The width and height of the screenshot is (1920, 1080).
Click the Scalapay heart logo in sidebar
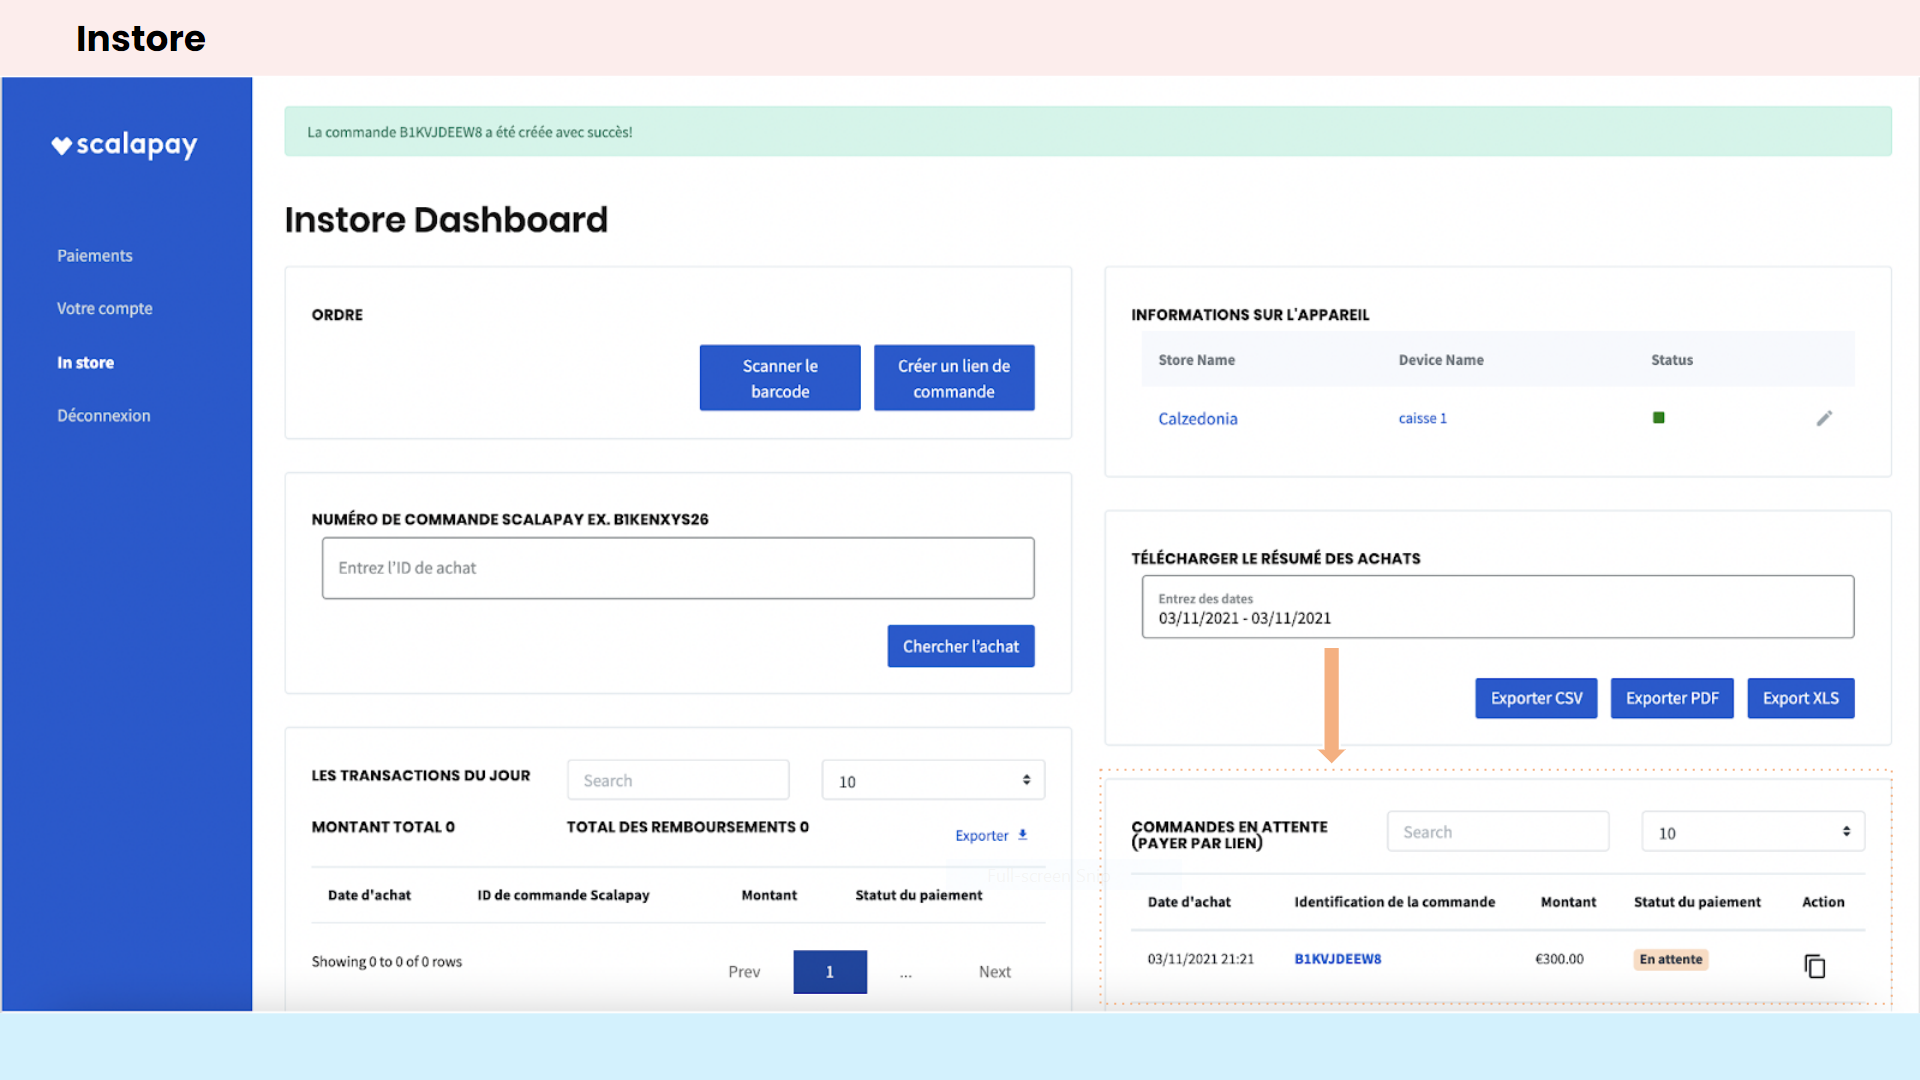62,146
